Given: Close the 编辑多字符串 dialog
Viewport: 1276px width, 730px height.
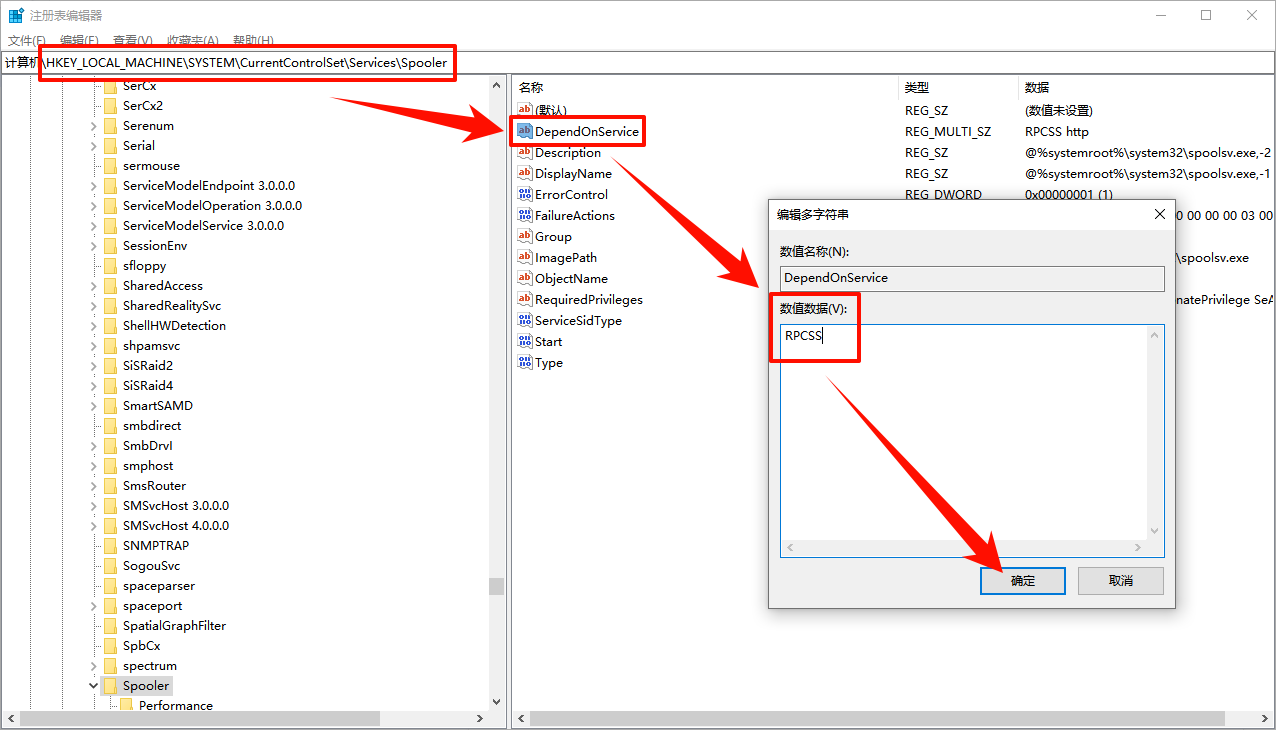Looking at the screenshot, I should pyautogui.click(x=1159, y=214).
